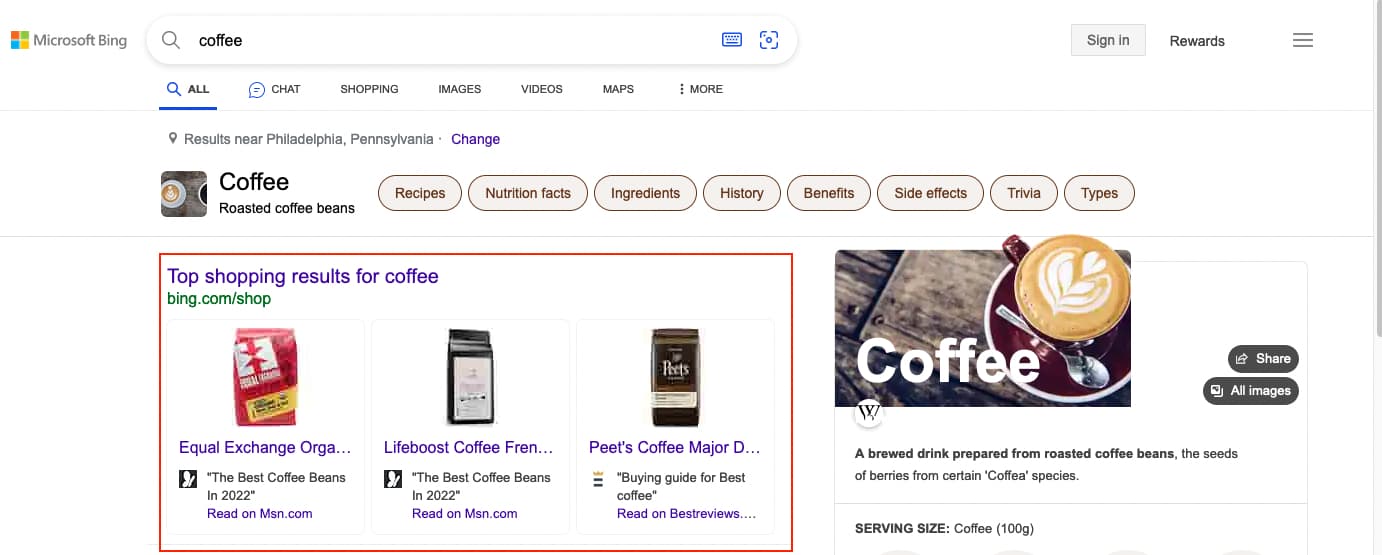
Task: Click the location pin icon near Philadelphia
Action: point(173,139)
